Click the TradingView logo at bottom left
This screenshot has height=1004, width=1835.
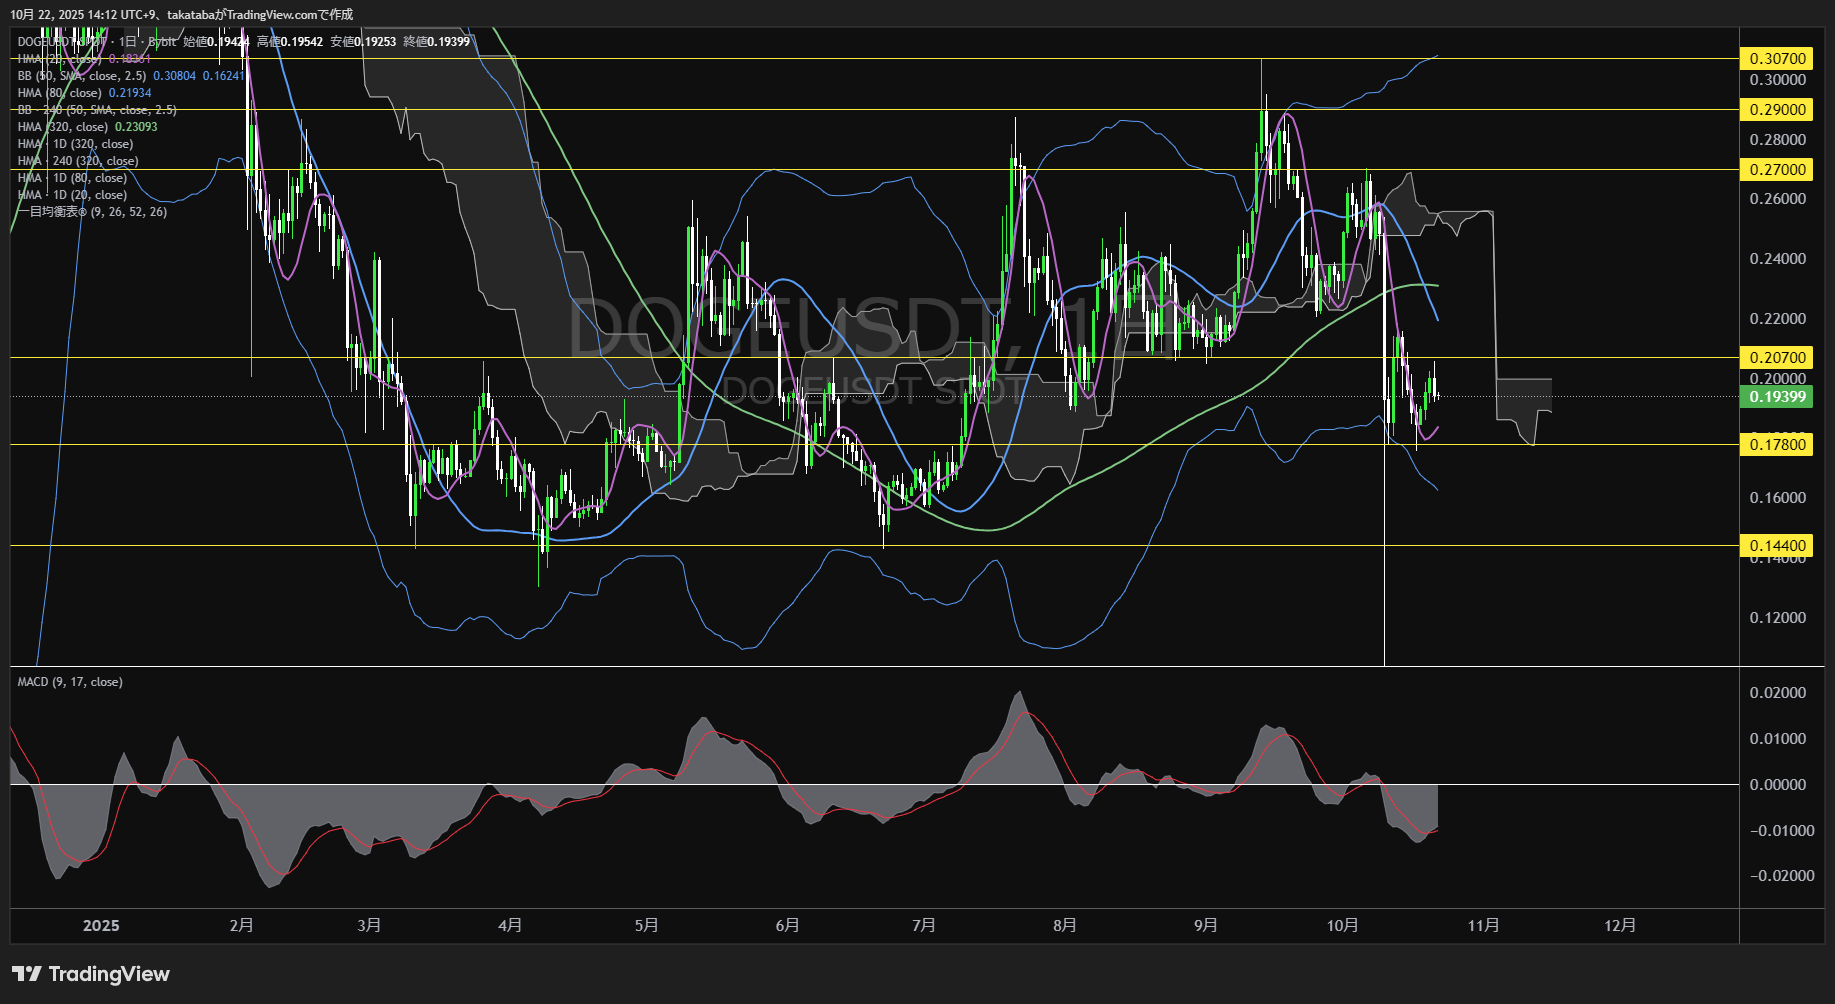coord(91,974)
